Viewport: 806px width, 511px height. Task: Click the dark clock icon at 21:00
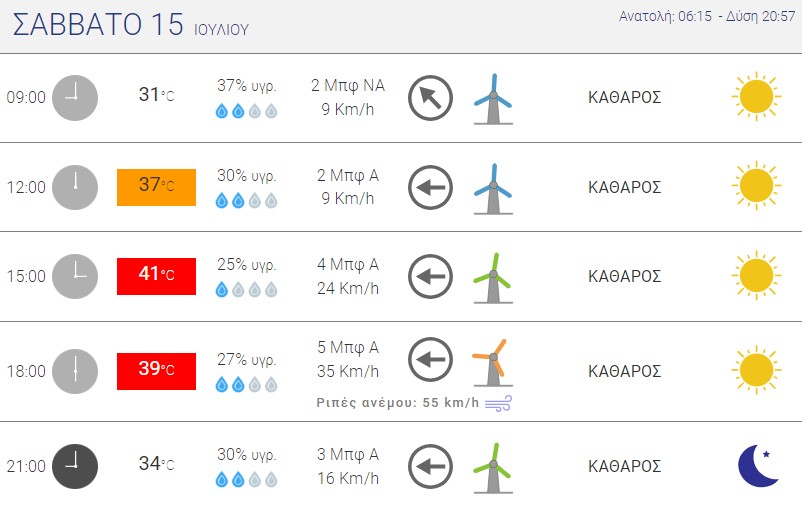tap(75, 466)
